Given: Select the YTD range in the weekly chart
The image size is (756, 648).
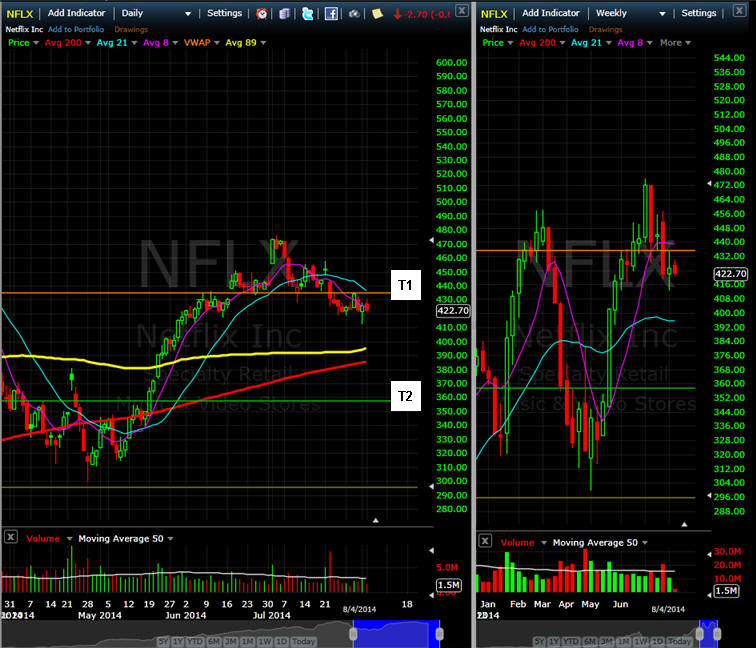Looking at the screenshot, I should [x=571, y=642].
